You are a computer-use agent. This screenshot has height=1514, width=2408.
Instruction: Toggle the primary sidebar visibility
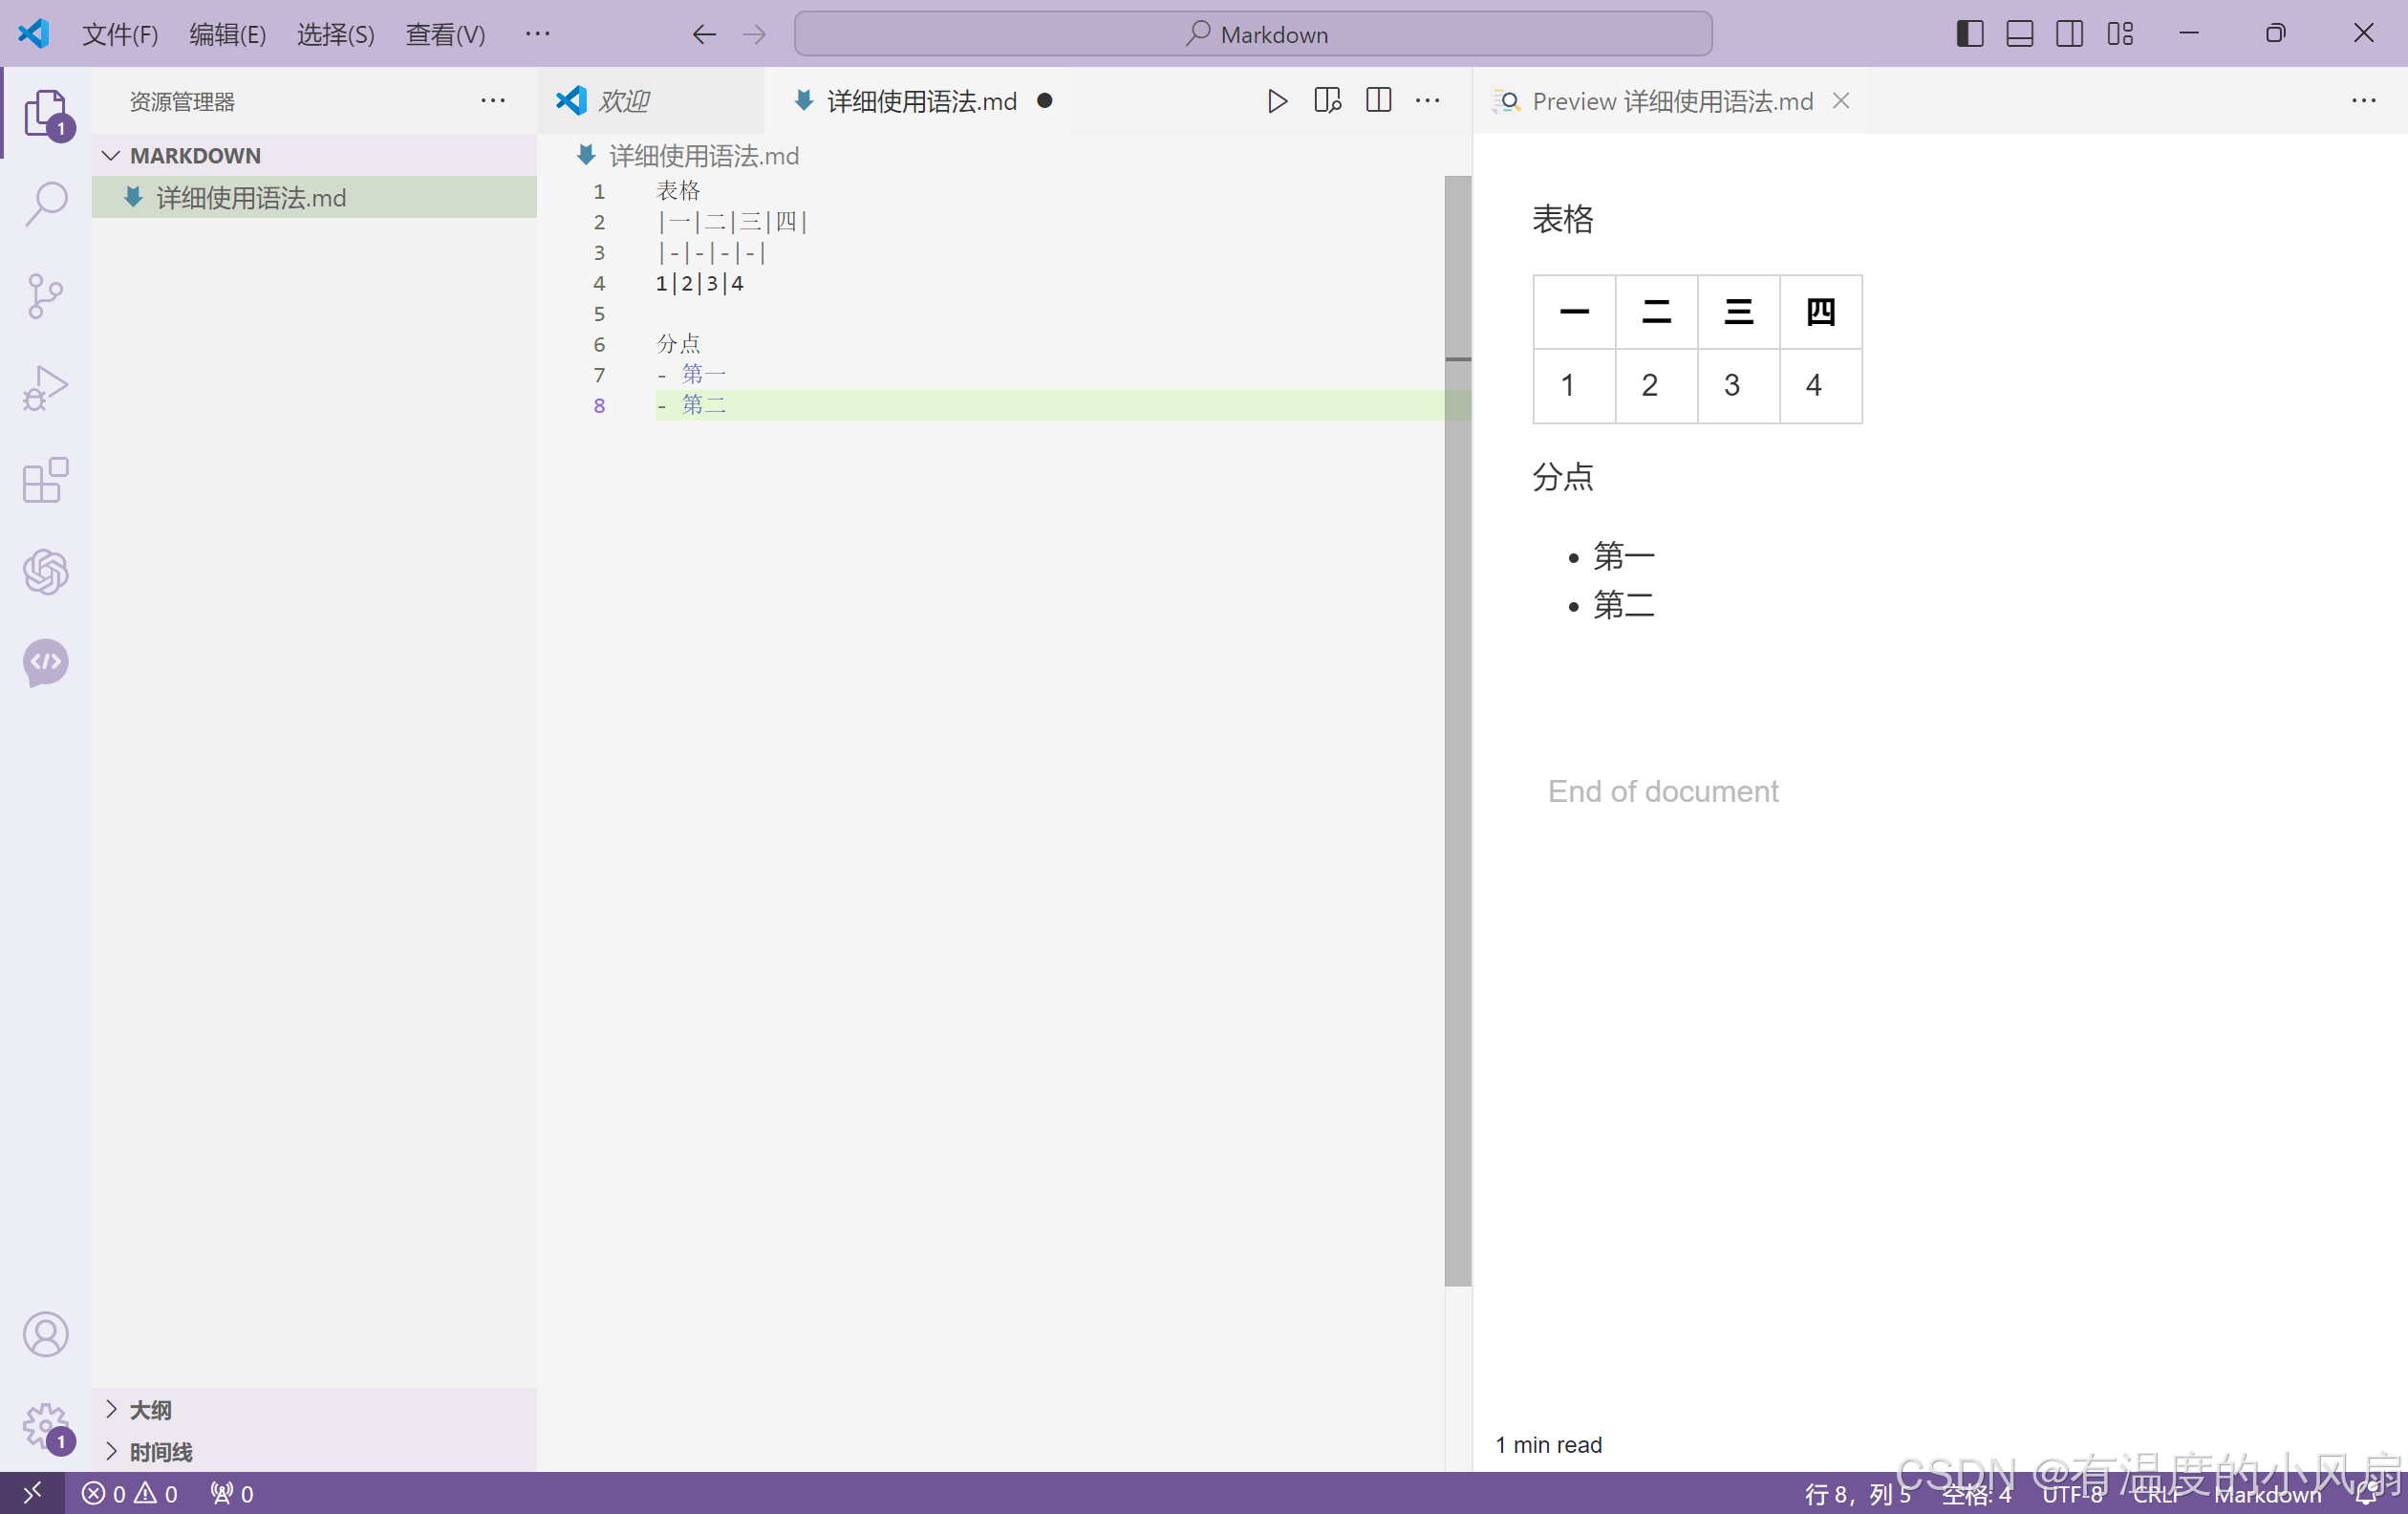click(x=1969, y=34)
